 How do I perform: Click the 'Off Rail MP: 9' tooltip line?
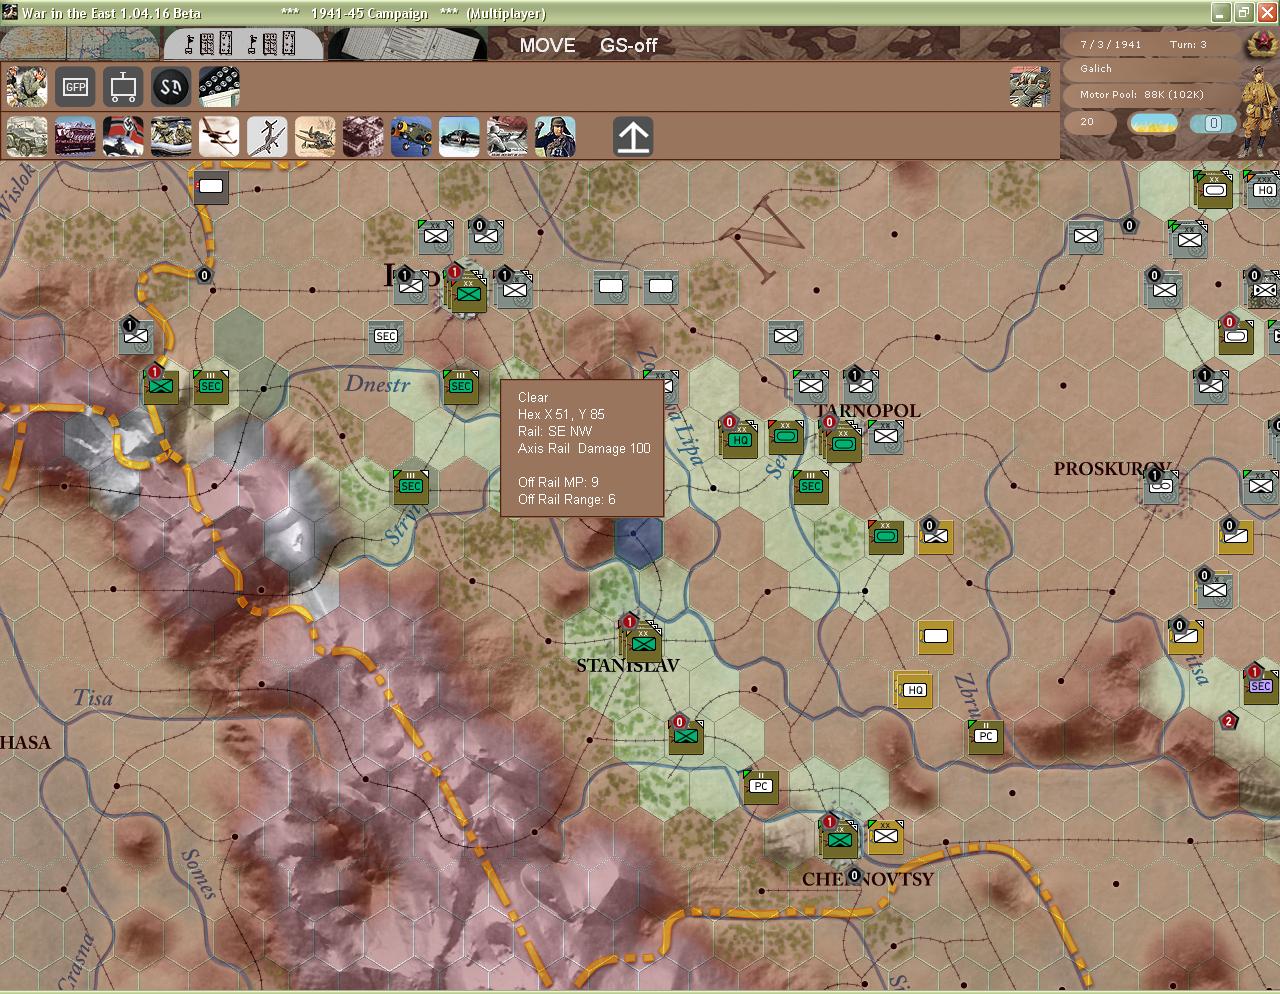click(558, 483)
